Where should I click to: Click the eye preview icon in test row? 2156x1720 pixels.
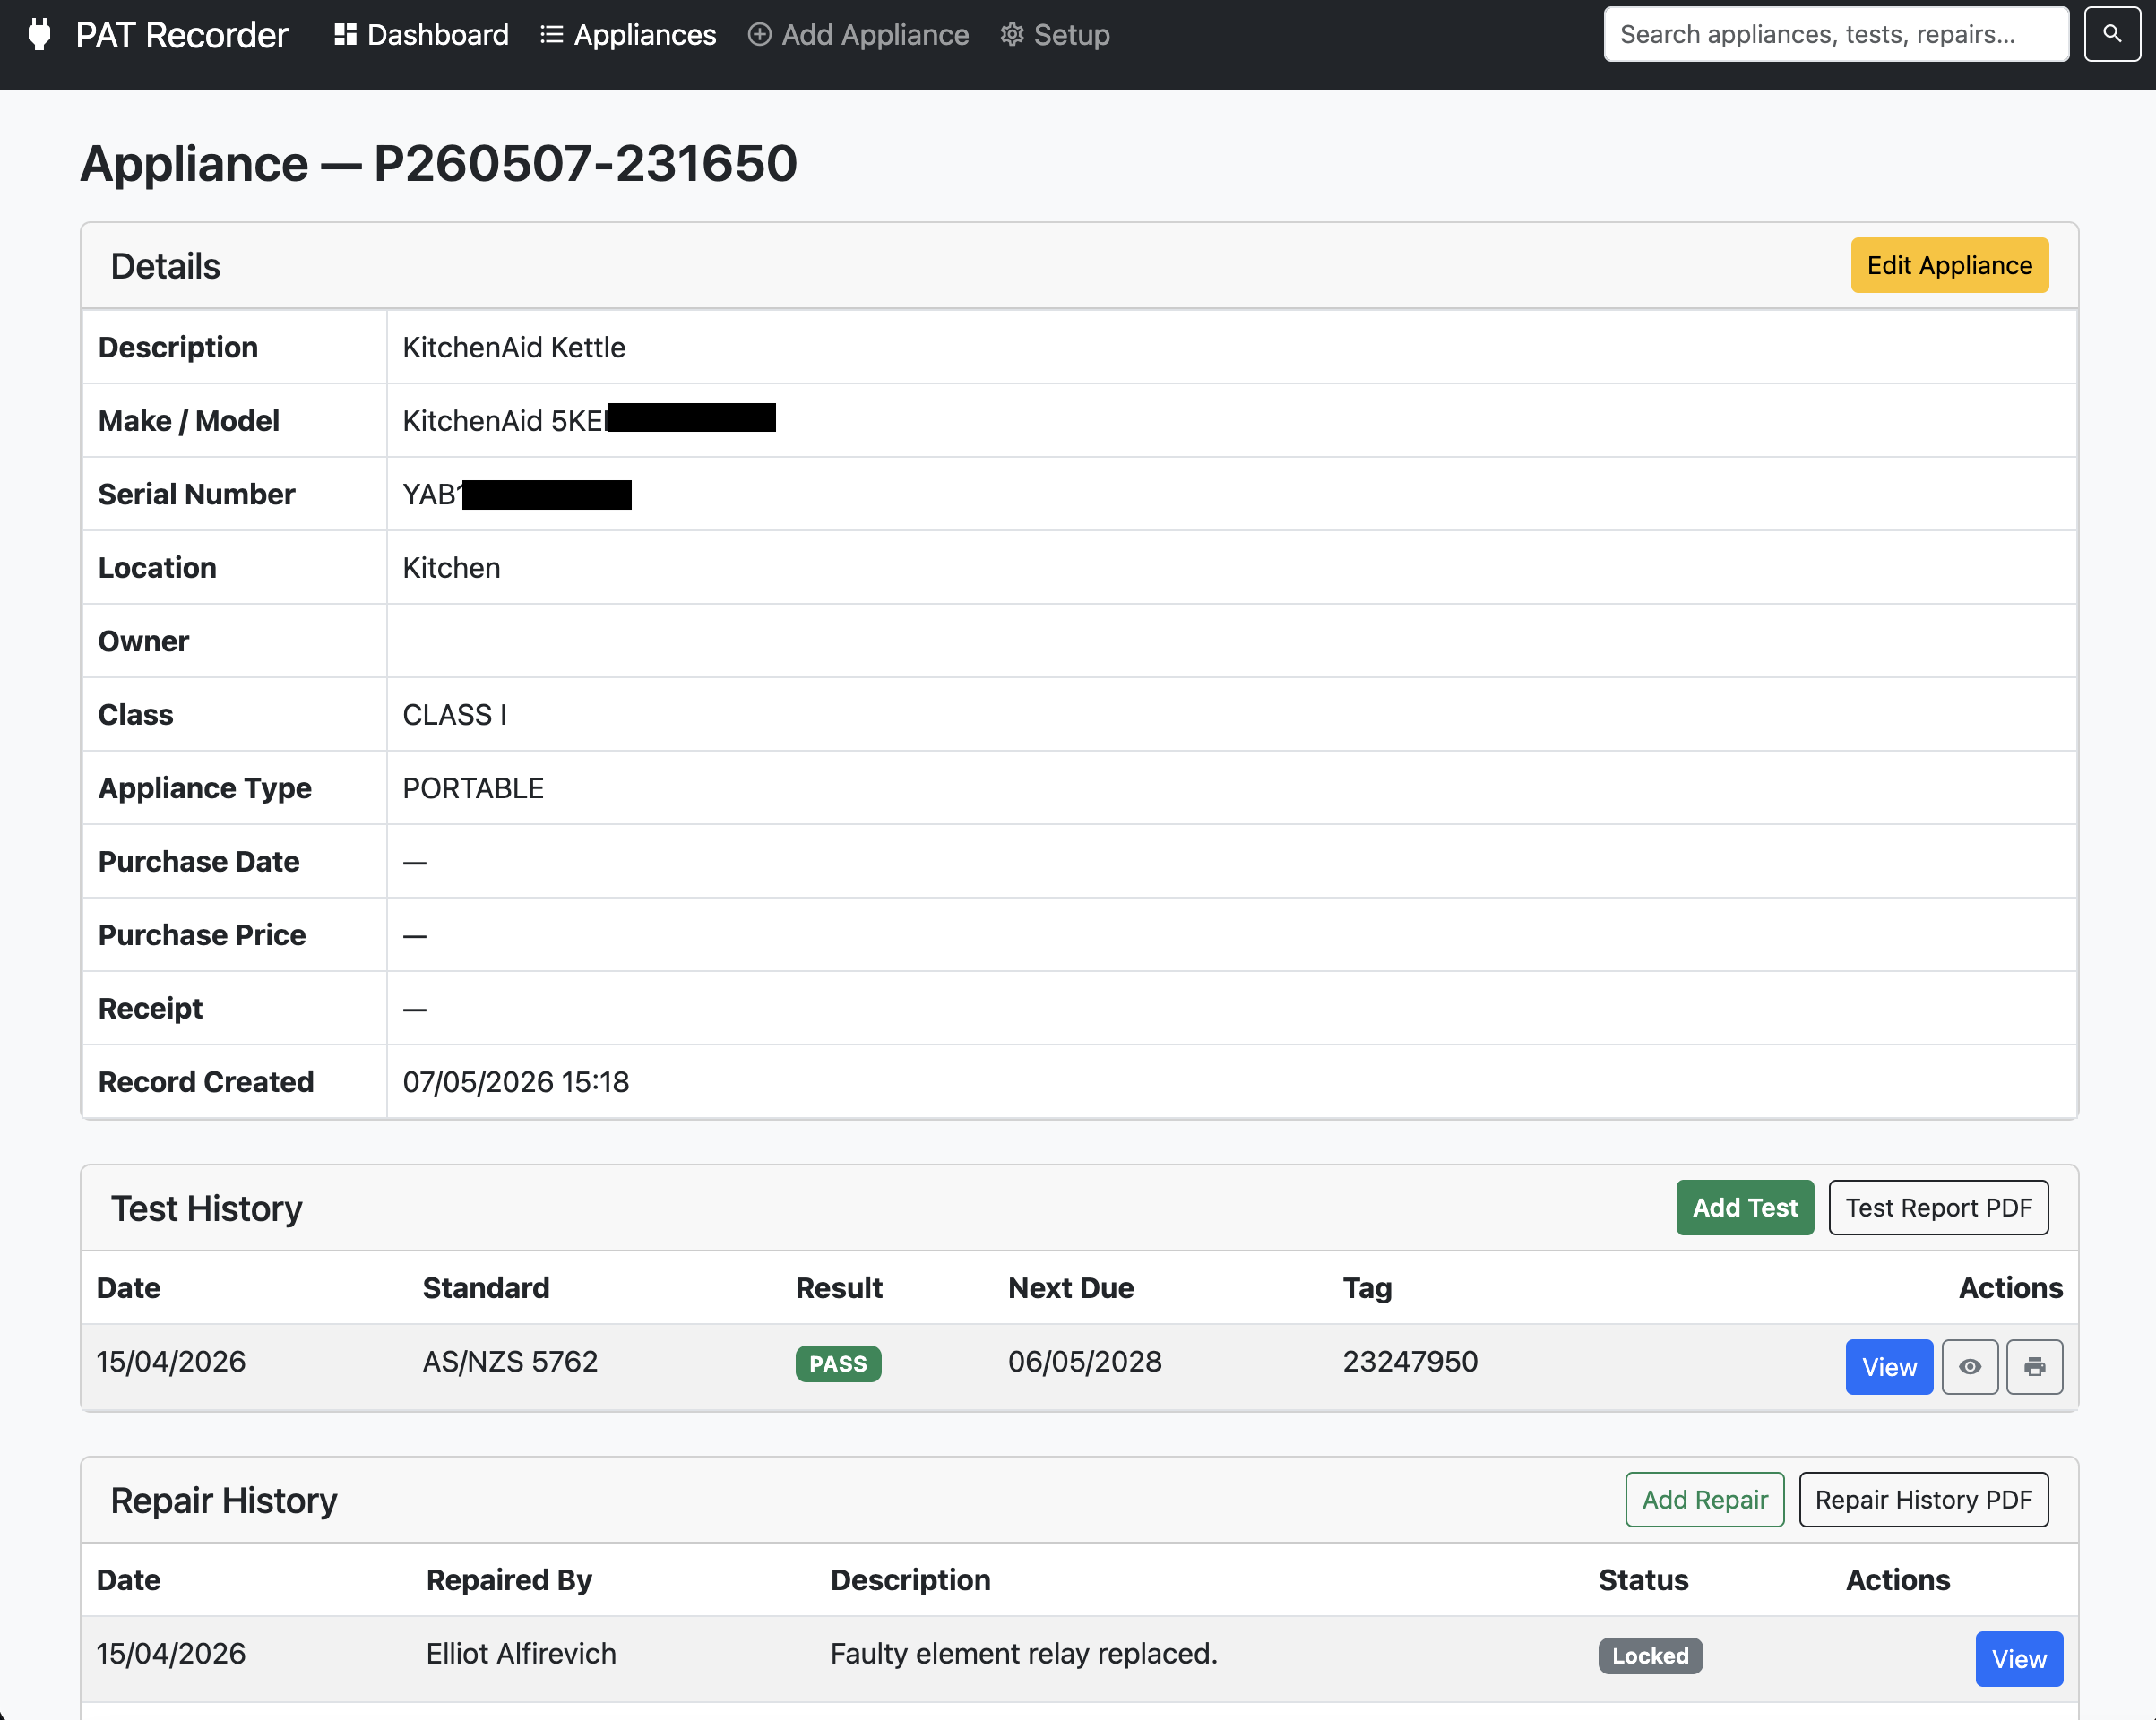[1969, 1366]
